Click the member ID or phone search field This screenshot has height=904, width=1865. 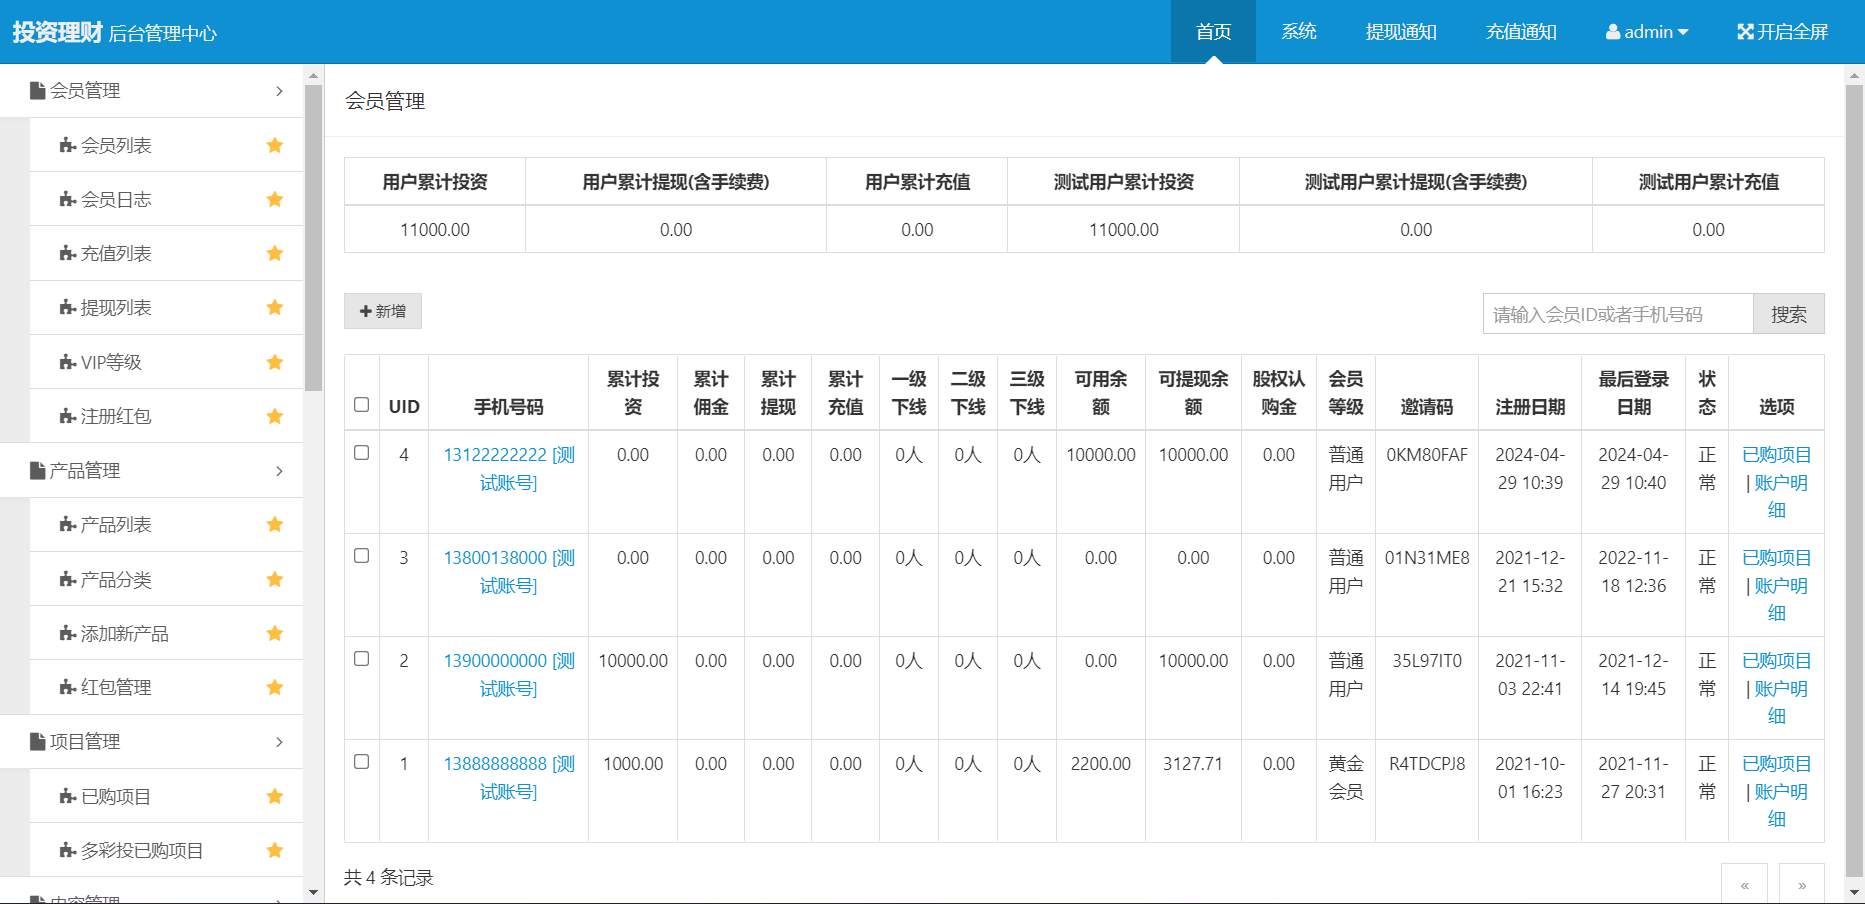(x=1618, y=314)
